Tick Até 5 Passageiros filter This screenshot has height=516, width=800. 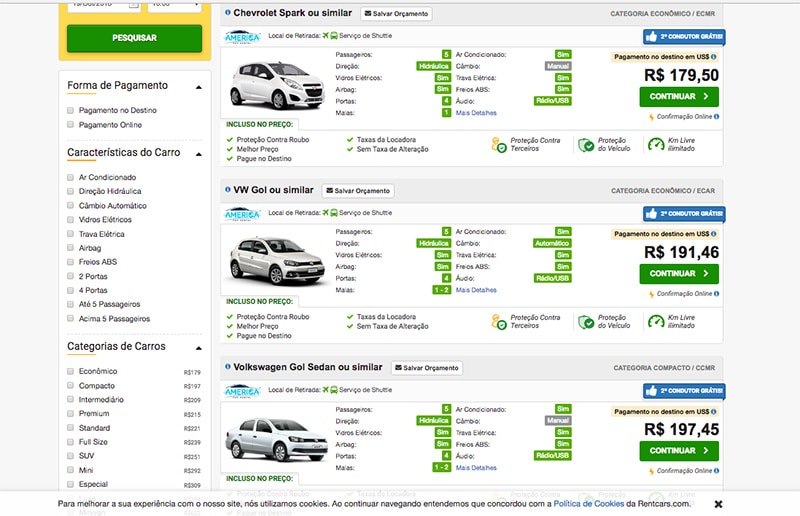pos(70,304)
